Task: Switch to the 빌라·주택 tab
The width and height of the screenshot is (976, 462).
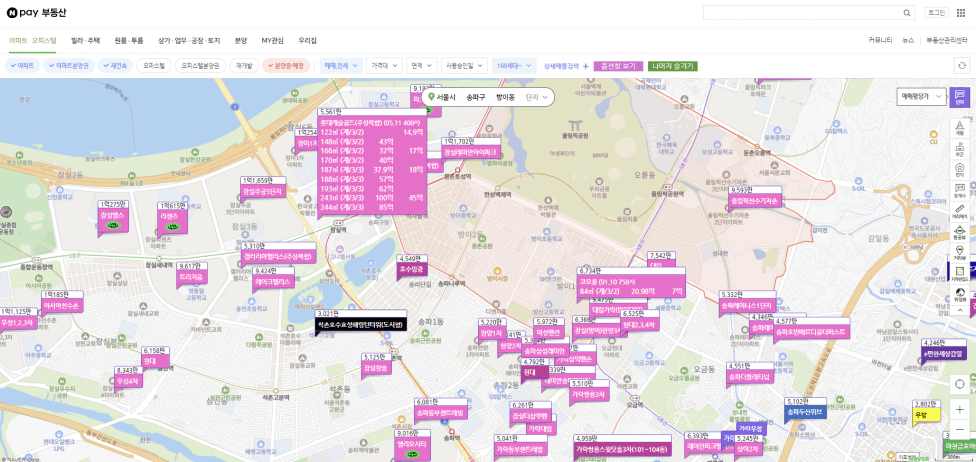Action: click(x=85, y=40)
